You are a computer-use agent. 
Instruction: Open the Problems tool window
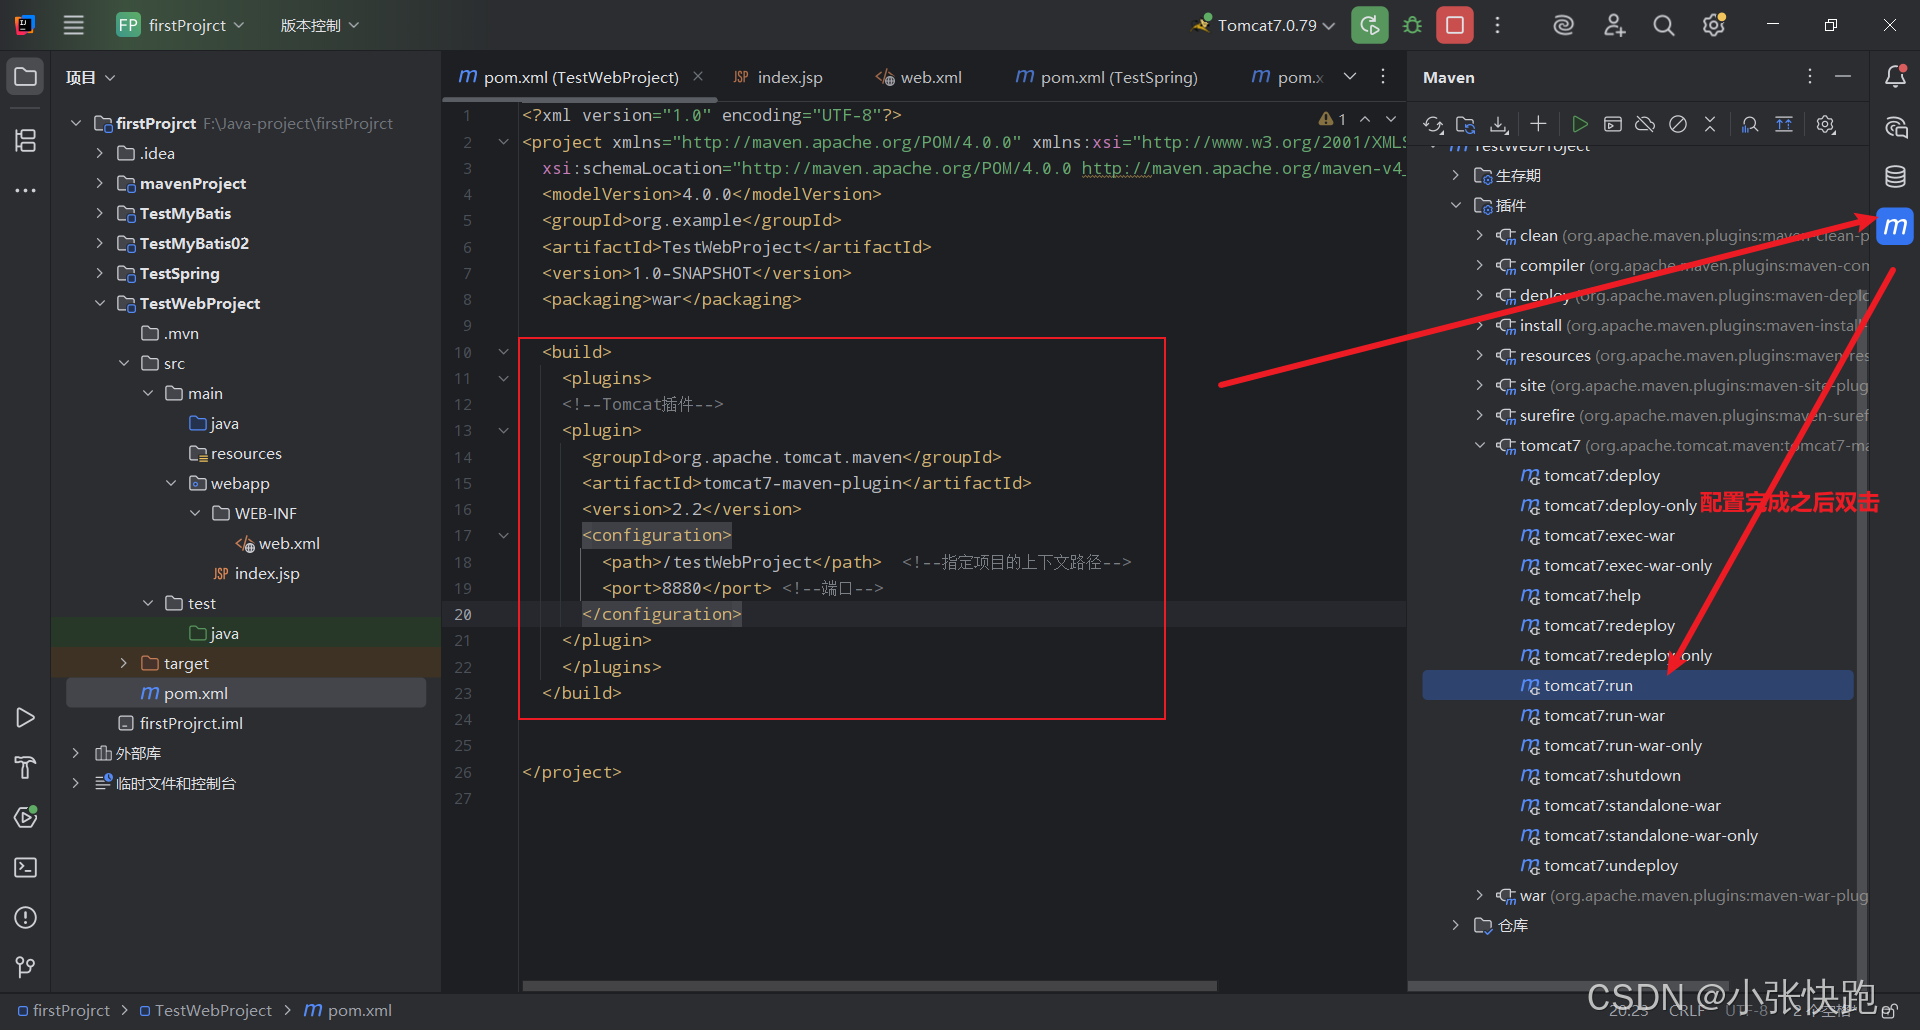coord(26,917)
